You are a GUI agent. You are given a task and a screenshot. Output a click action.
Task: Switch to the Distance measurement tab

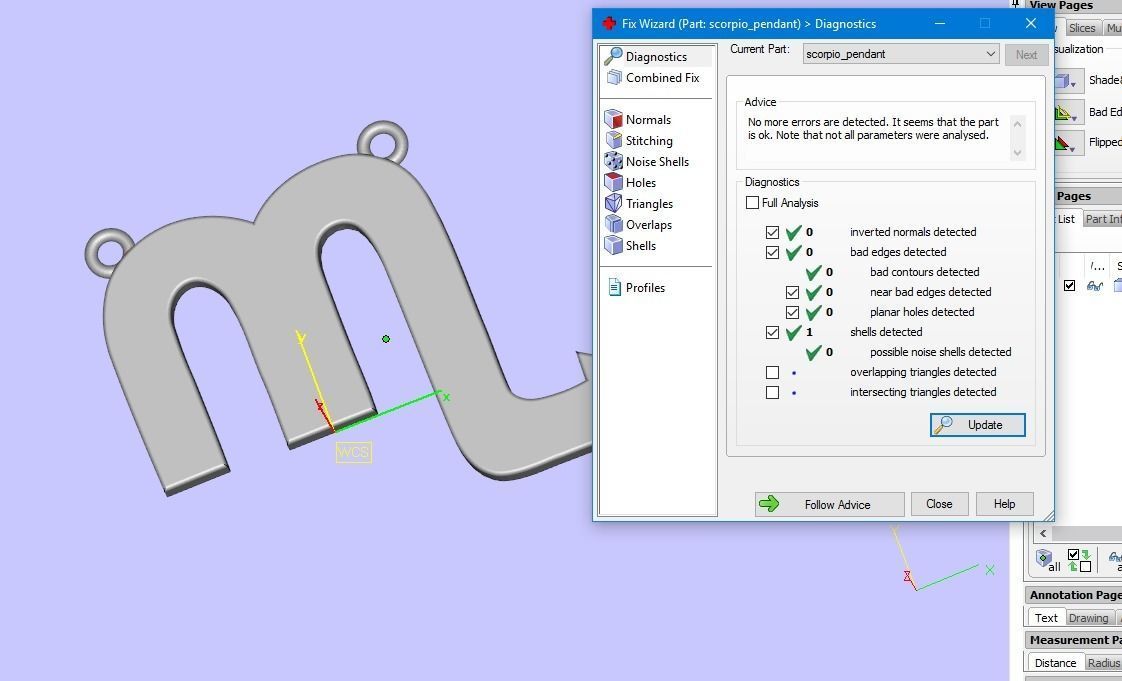point(1055,663)
